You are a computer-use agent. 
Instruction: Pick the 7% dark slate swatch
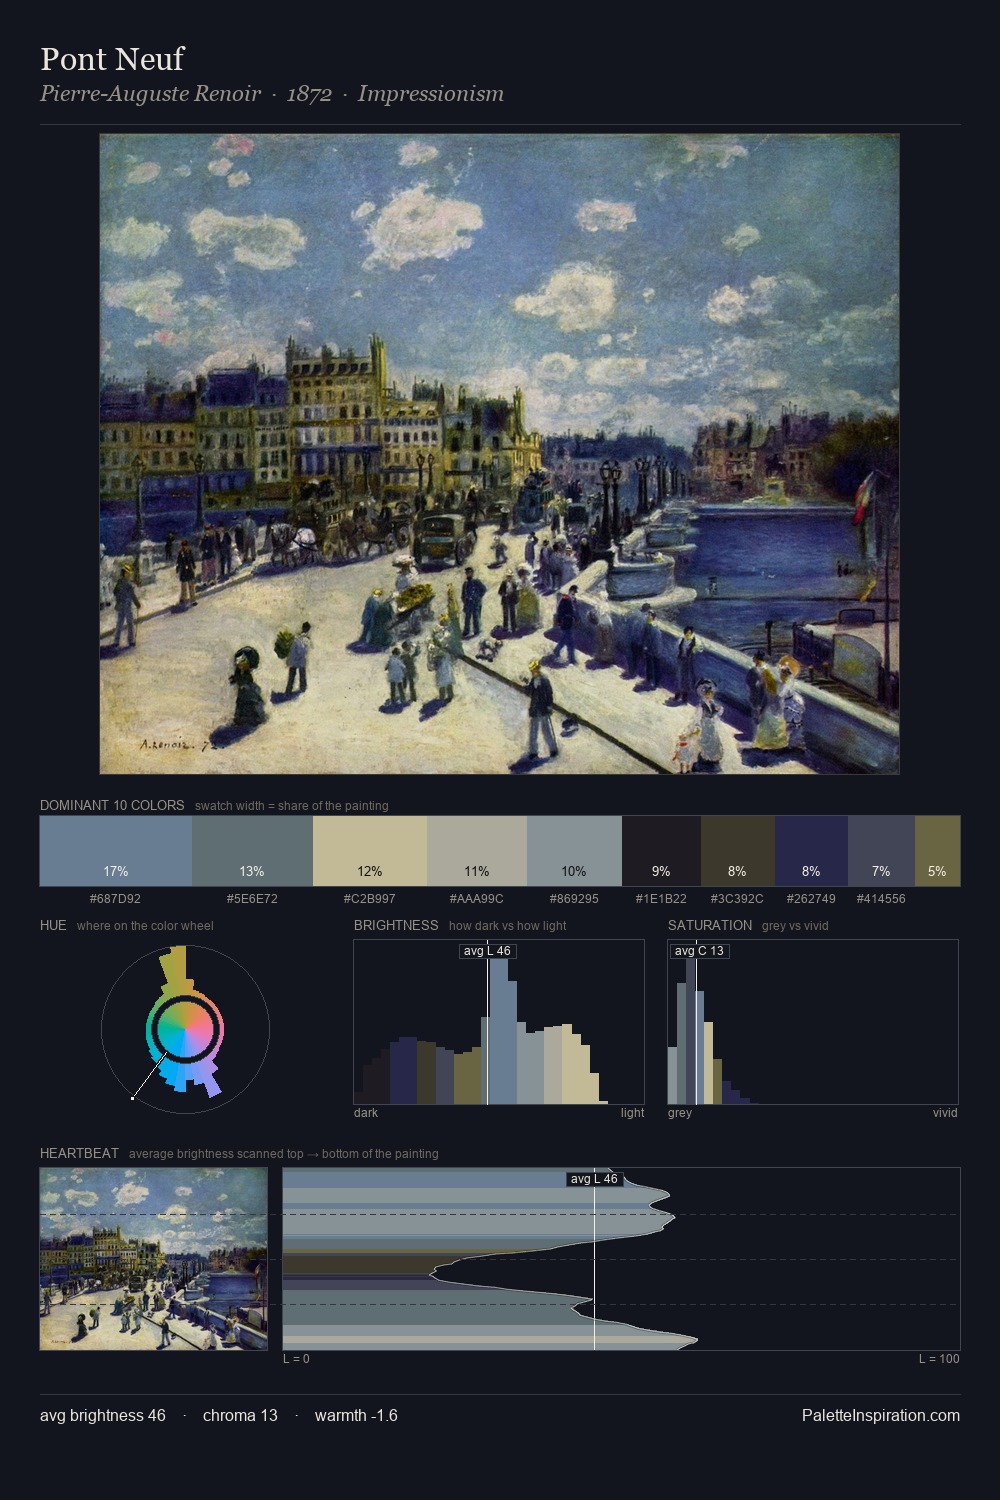click(881, 851)
